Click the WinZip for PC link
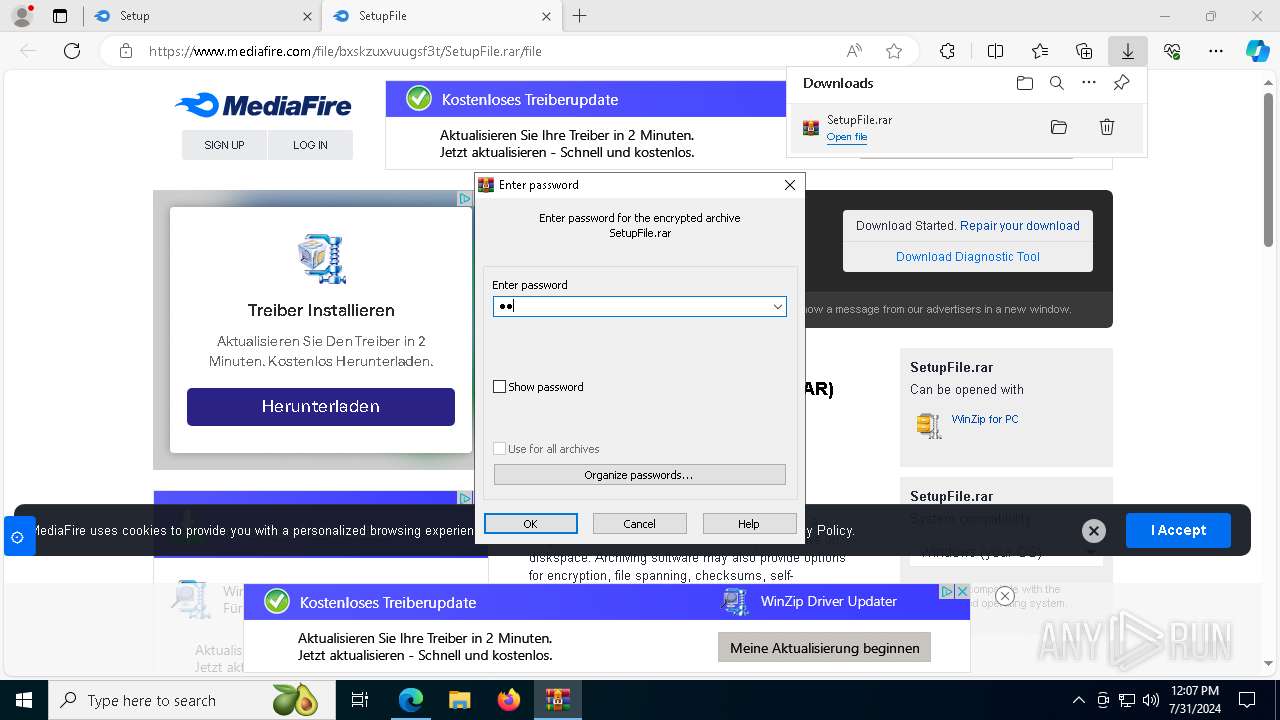This screenshot has width=1280, height=720. pyautogui.click(x=985, y=419)
